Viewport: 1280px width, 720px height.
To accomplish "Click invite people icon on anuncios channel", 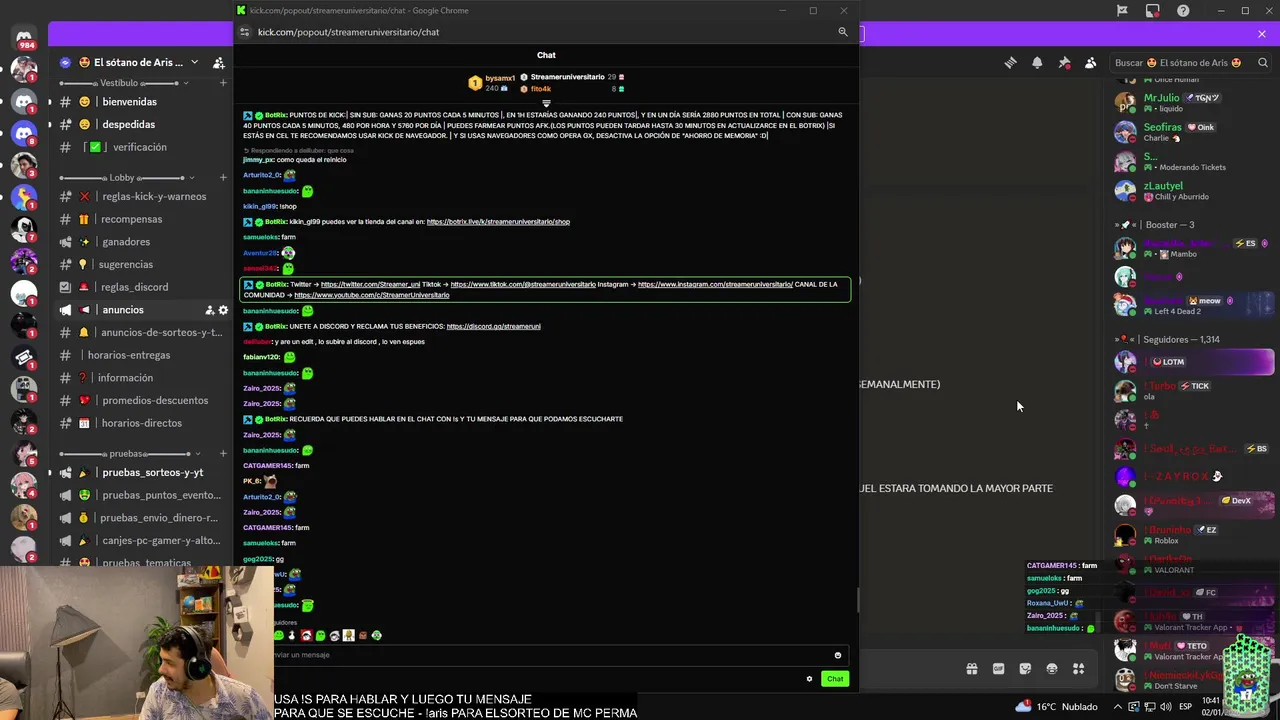I will pos(209,310).
